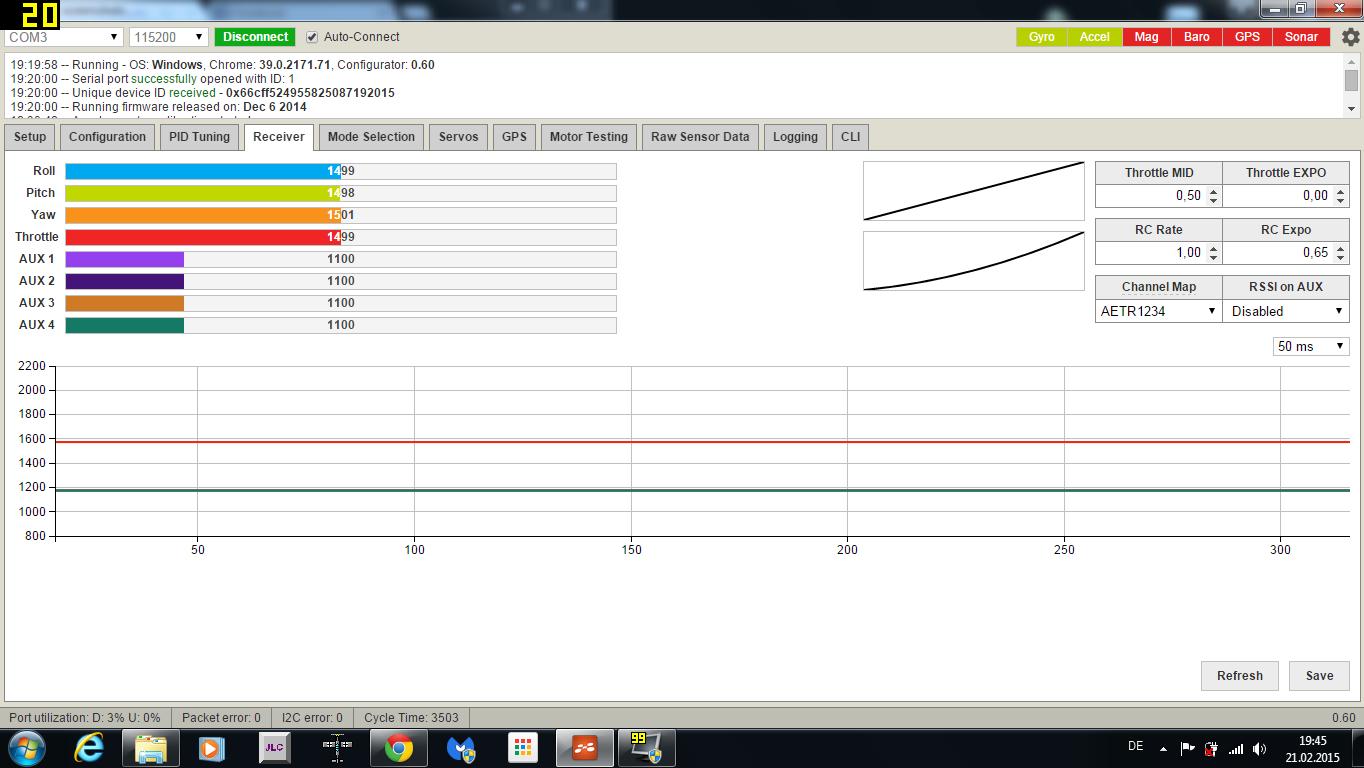
Task: Open Windows Explorer folder icon in taskbar
Action: (151, 748)
